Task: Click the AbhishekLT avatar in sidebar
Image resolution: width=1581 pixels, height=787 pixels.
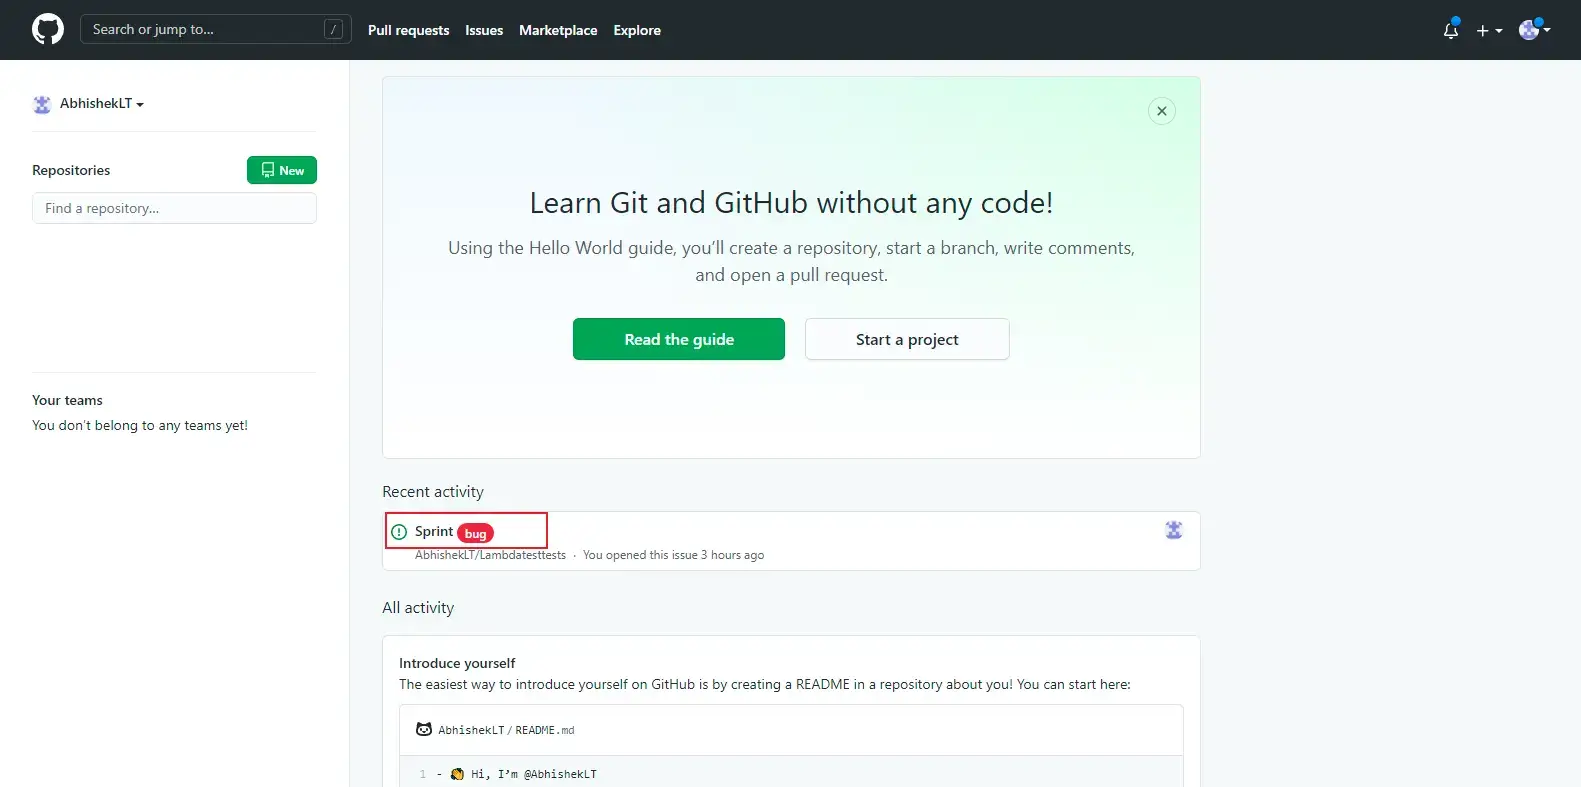Action: pos(42,104)
